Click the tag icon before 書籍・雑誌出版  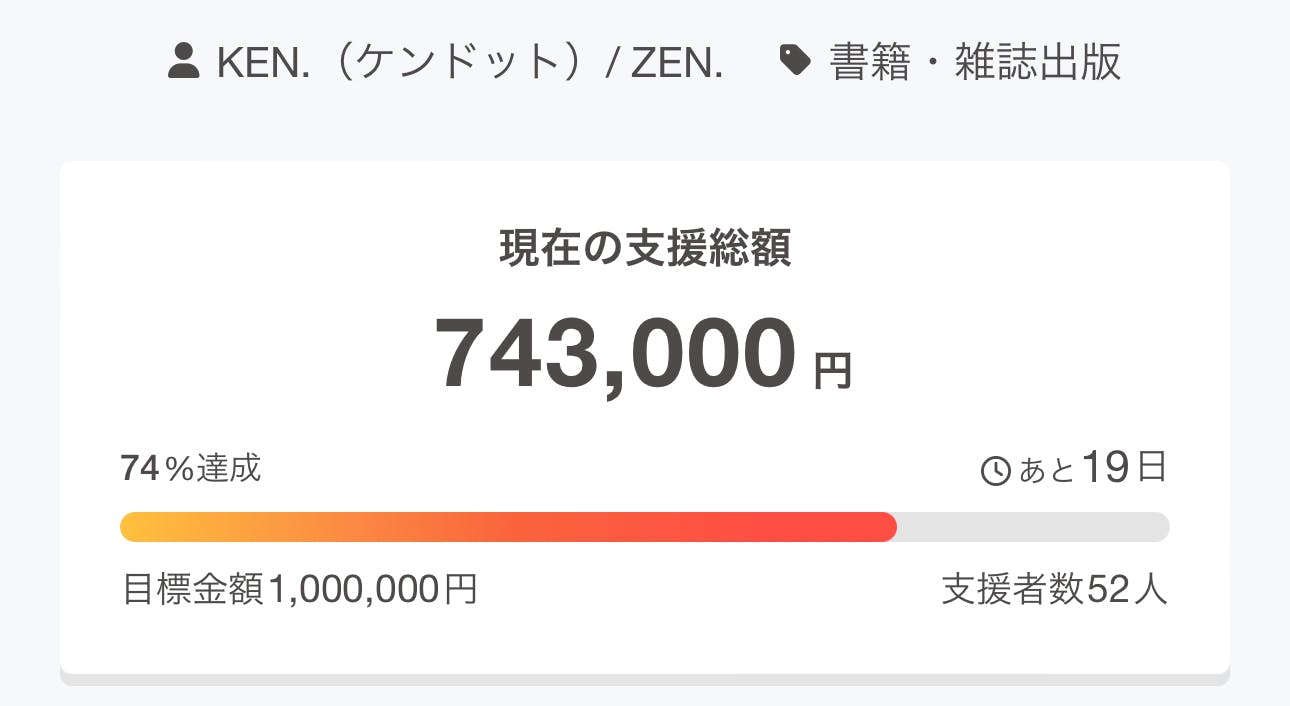795,62
